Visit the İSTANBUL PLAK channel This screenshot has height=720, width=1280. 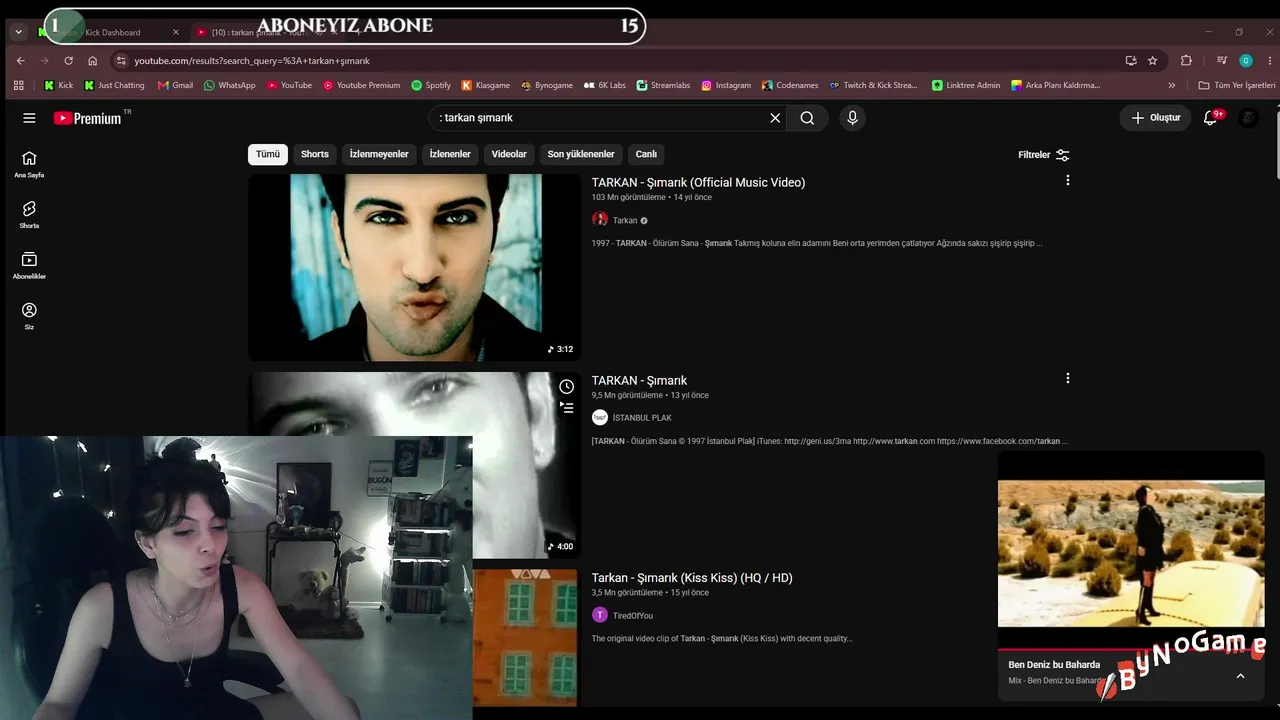pyautogui.click(x=642, y=418)
